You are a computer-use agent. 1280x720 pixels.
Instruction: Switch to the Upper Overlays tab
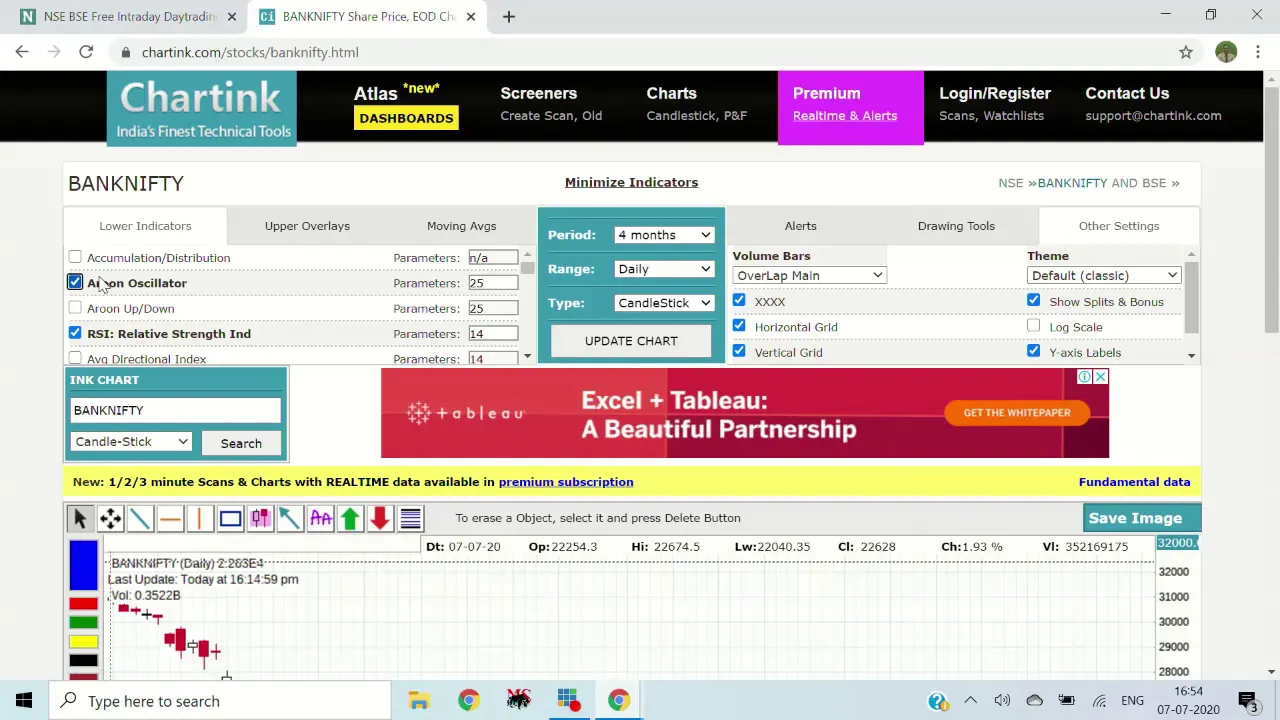pyautogui.click(x=307, y=226)
